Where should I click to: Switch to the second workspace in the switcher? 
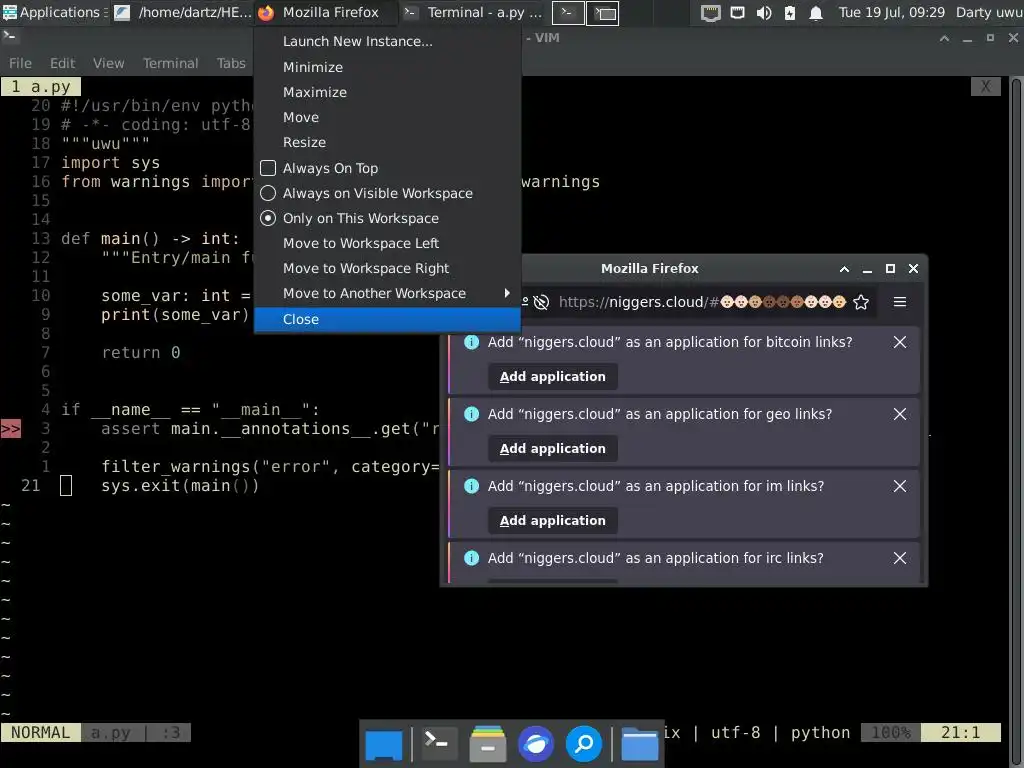602,13
